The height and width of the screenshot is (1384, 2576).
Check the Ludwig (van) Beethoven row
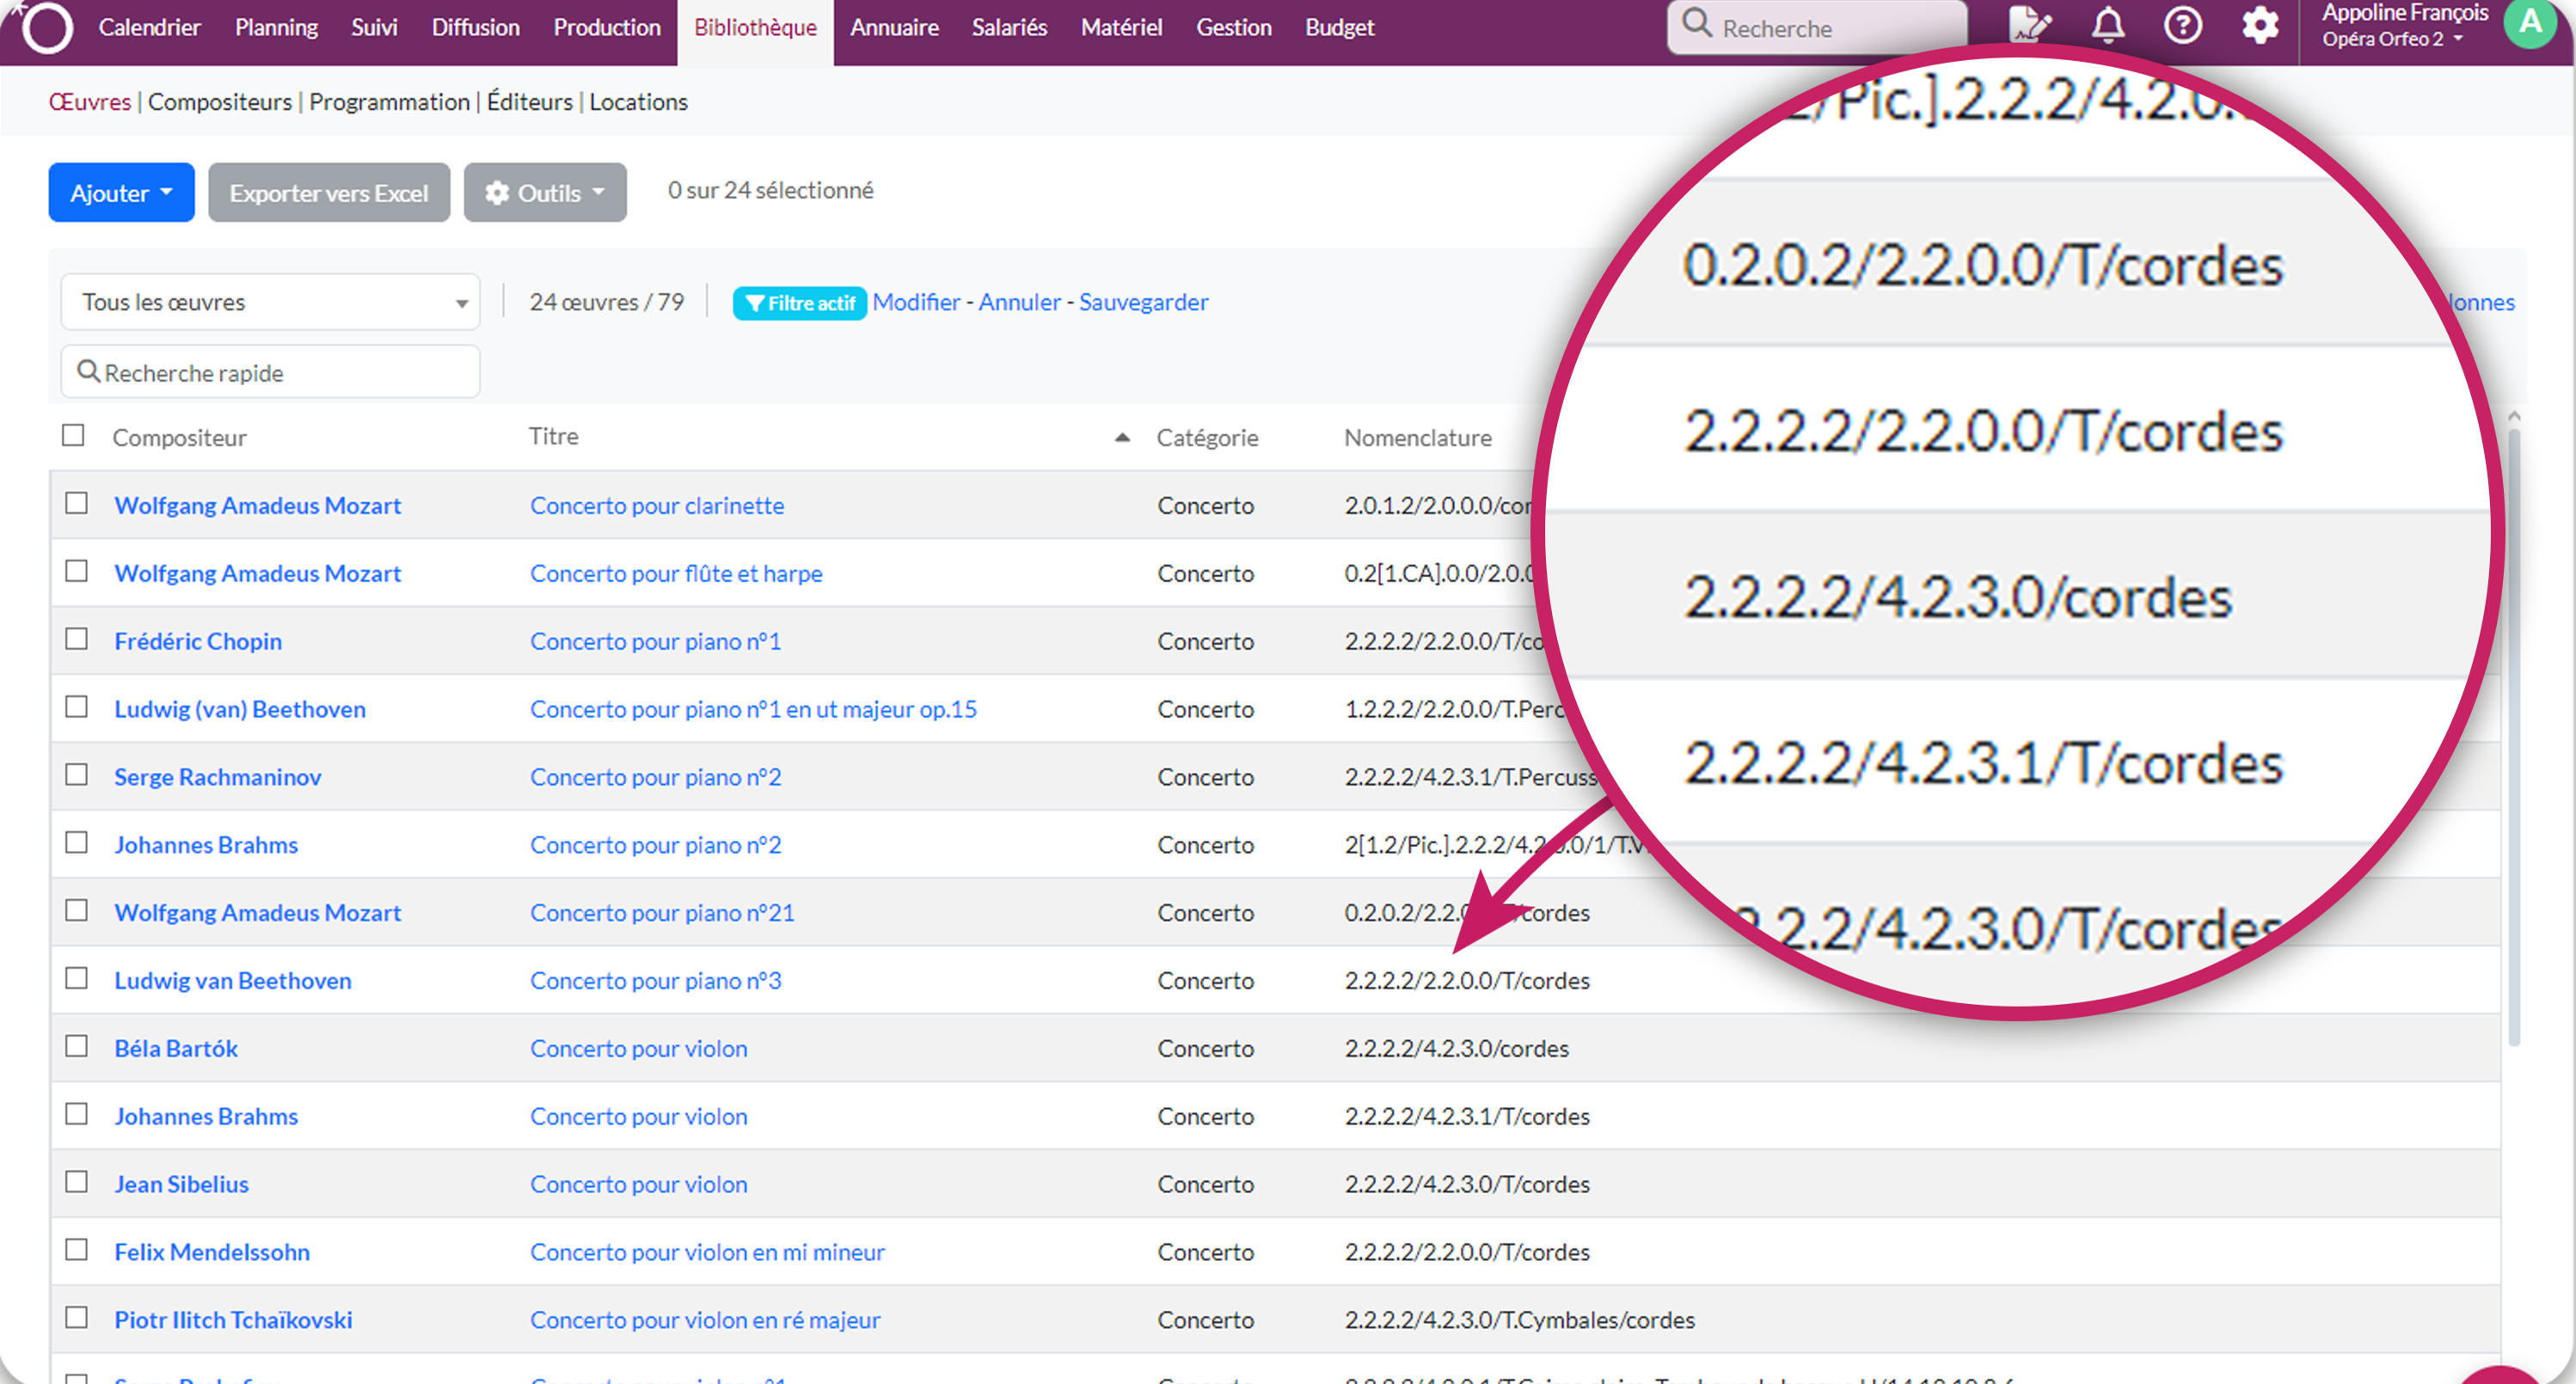click(x=77, y=707)
